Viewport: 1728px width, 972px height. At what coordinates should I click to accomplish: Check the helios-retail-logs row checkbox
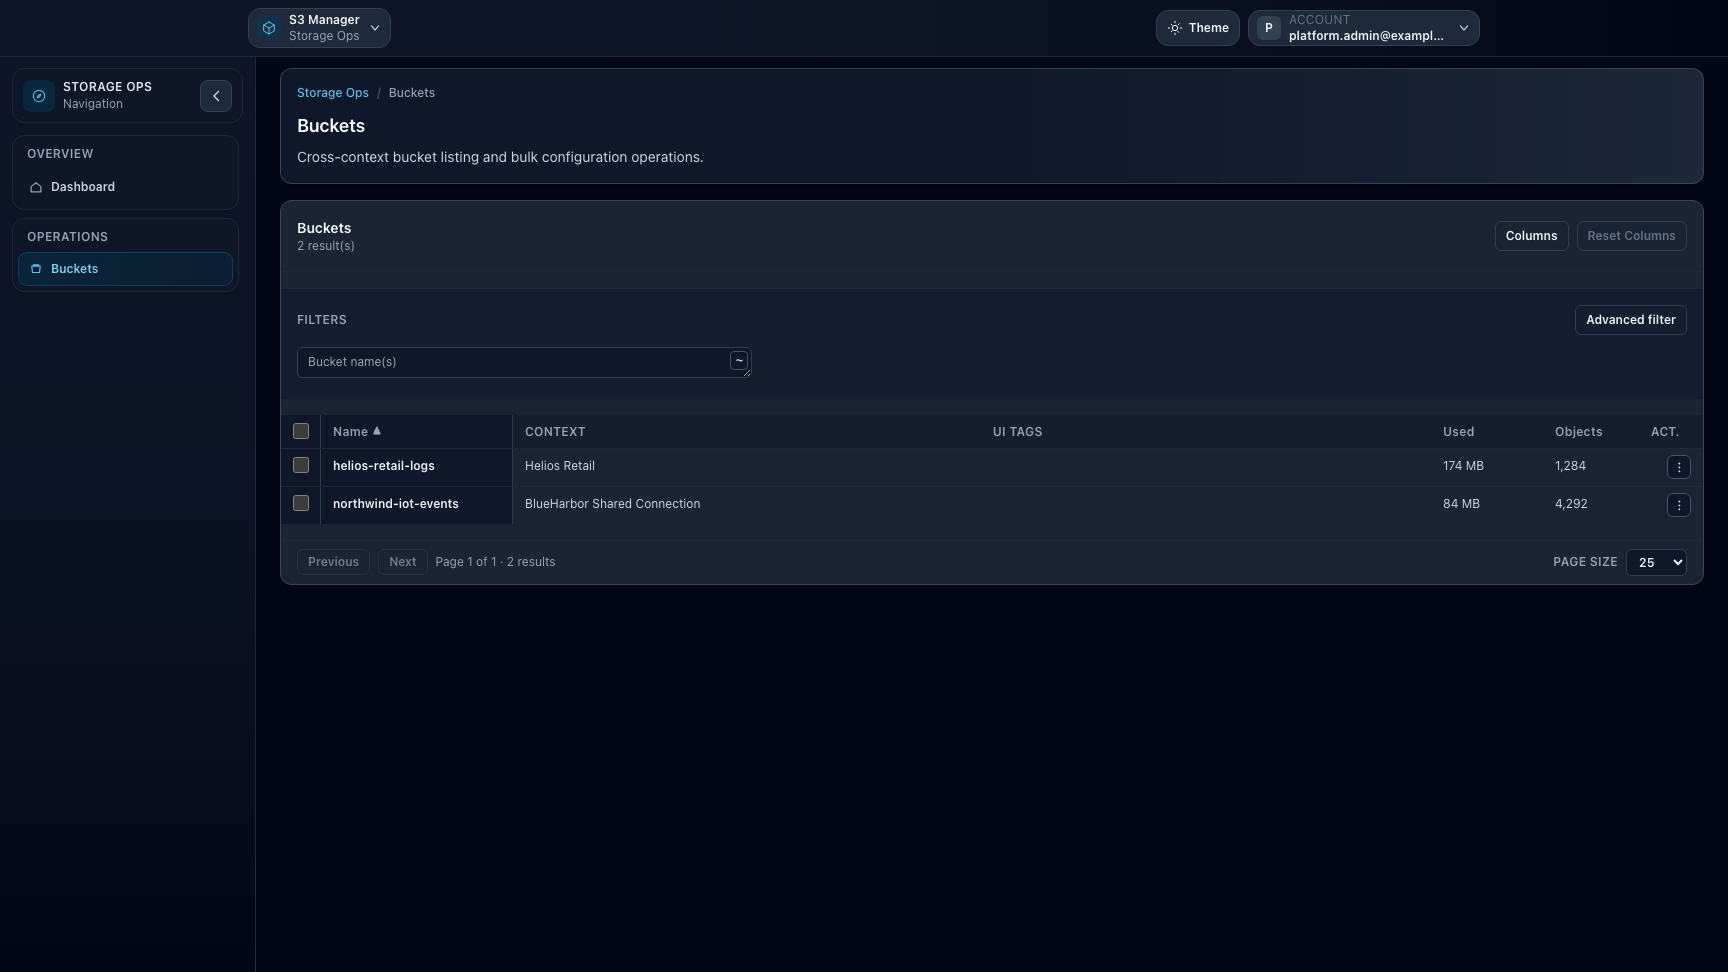[x=300, y=466]
